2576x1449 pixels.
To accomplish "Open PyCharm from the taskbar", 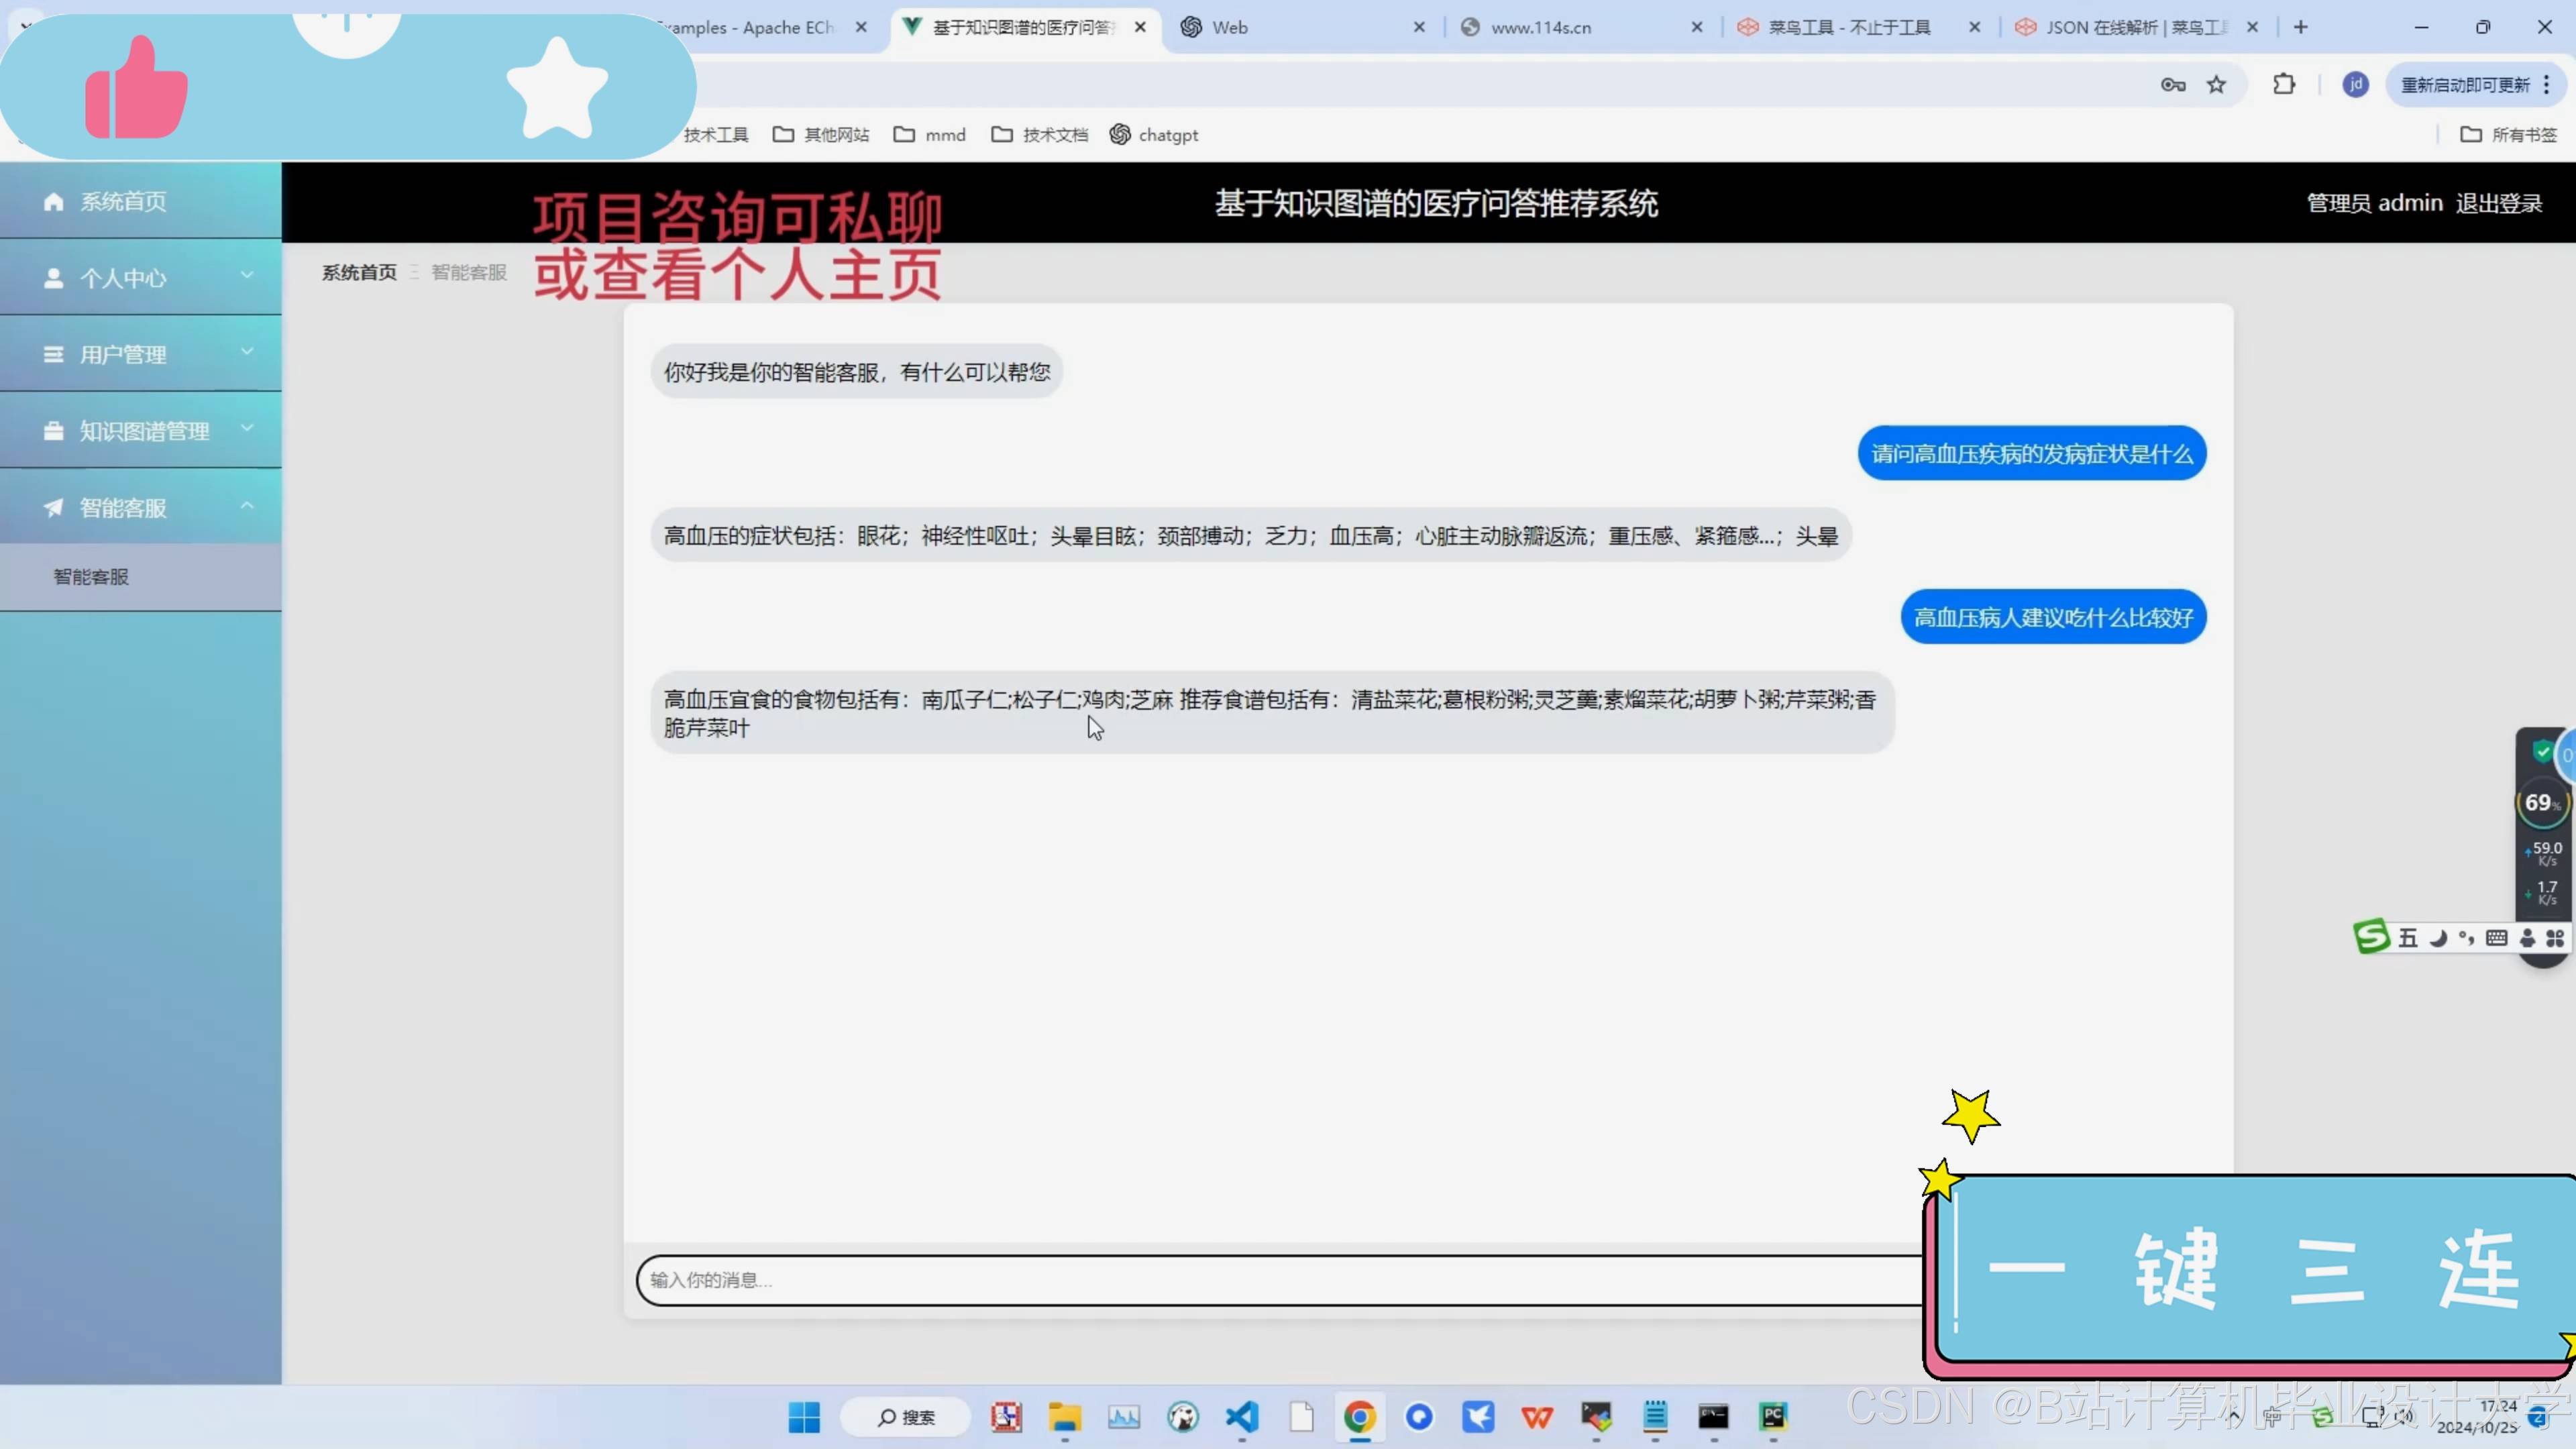I will 1773,1417.
